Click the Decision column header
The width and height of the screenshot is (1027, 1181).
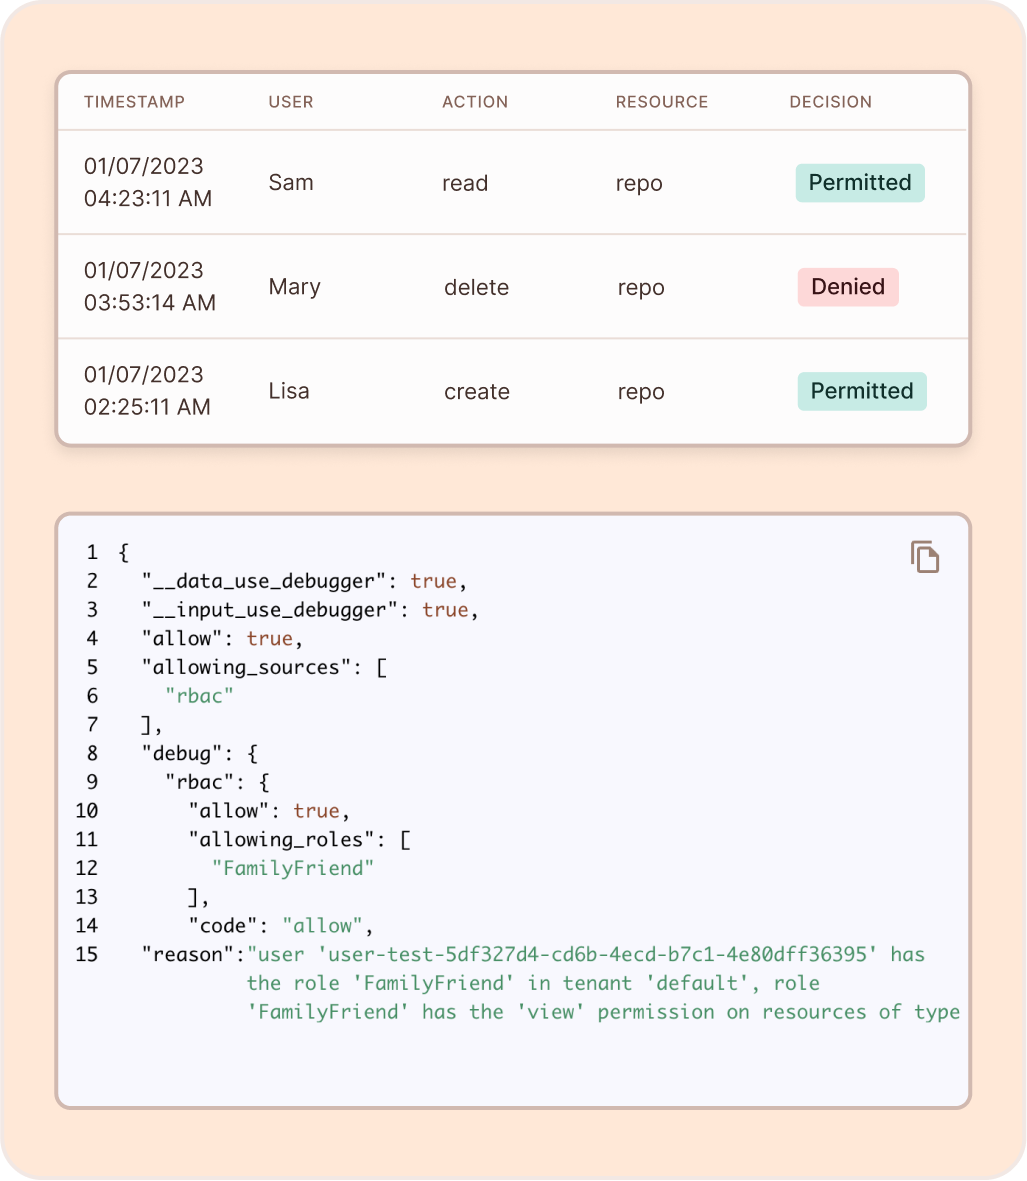[x=830, y=102]
